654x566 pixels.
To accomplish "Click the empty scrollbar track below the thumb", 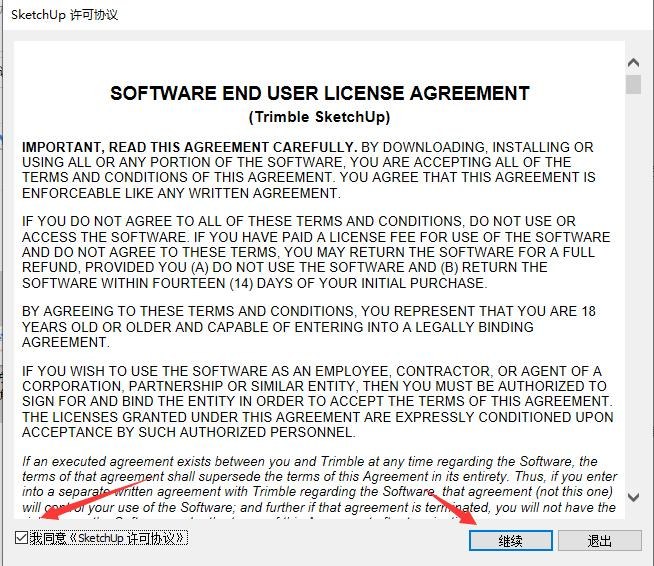I will pos(633,292).
